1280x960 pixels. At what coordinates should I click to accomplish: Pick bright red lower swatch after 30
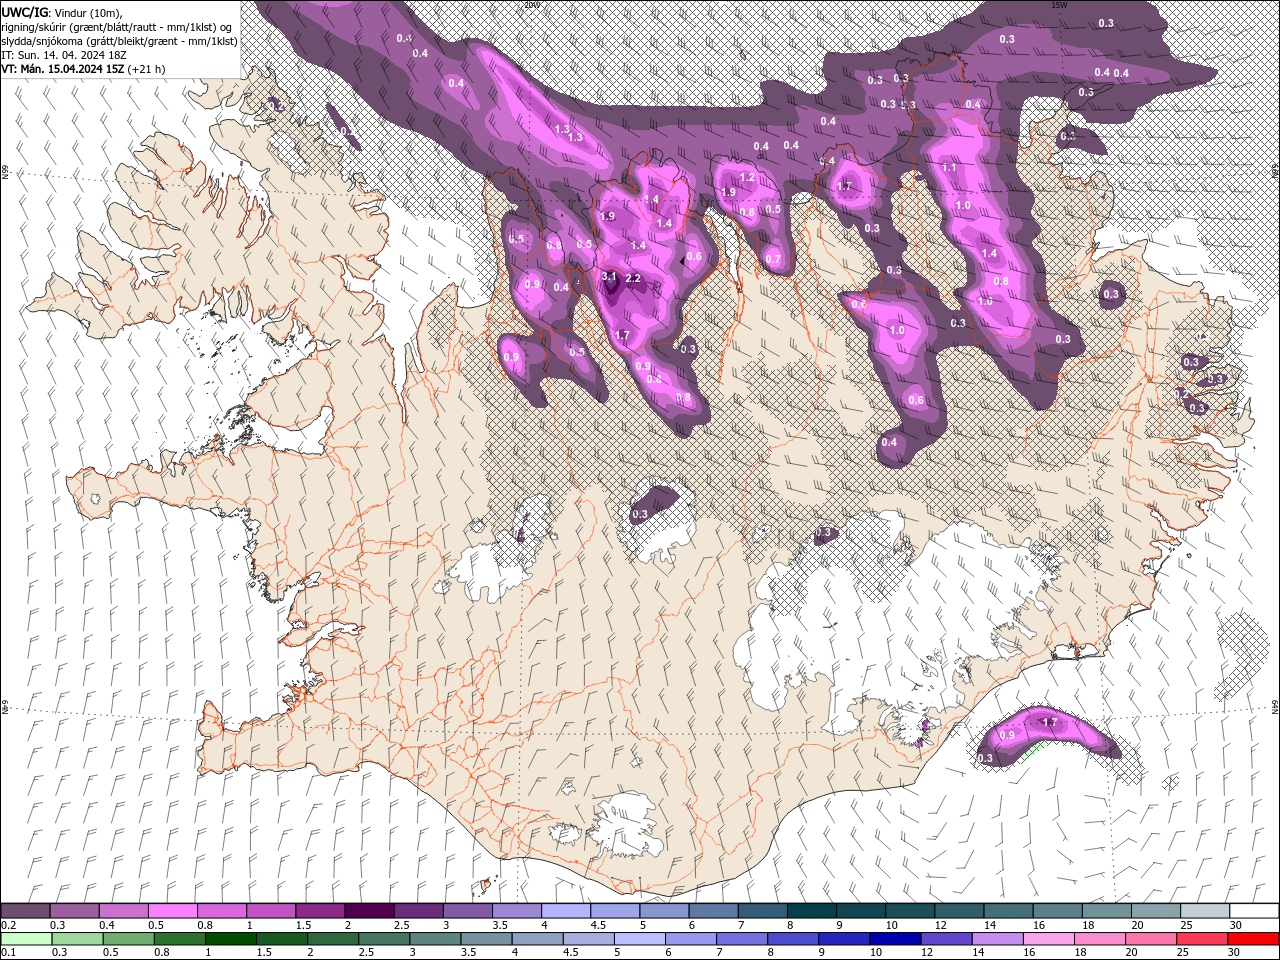point(1254,939)
